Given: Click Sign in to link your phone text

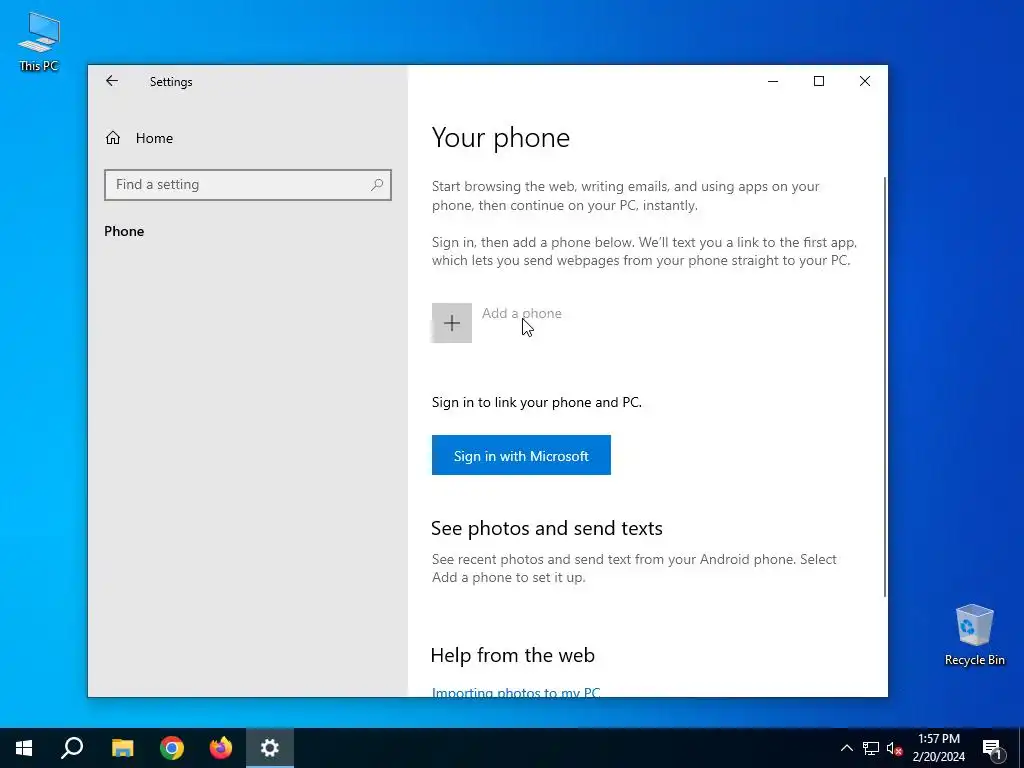Looking at the screenshot, I should pyautogui.click(x=537, y=402).
